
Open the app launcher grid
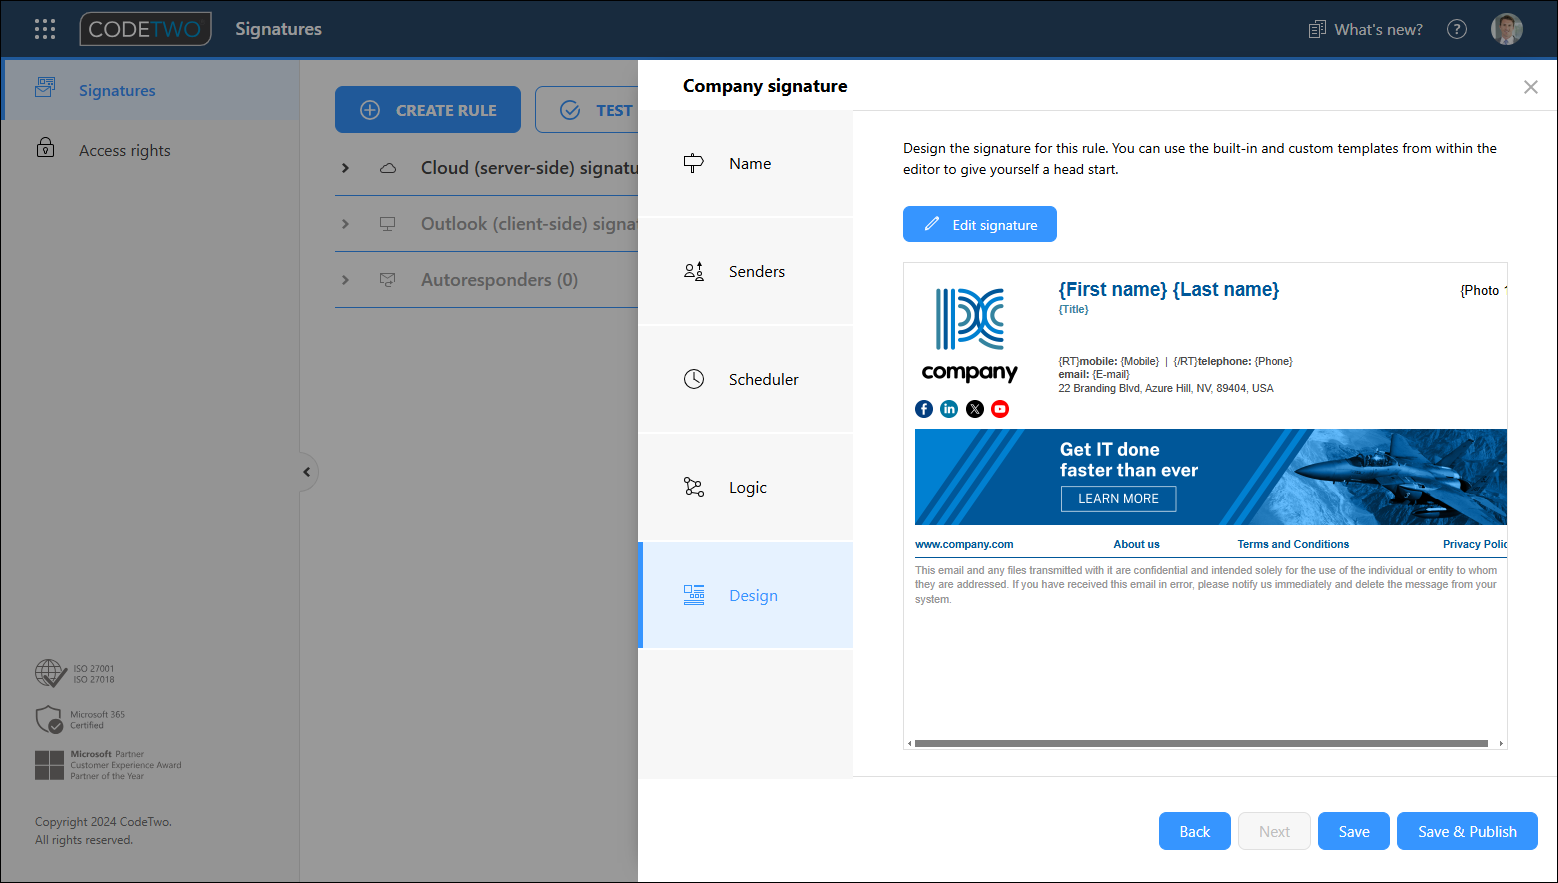(45, 29)
